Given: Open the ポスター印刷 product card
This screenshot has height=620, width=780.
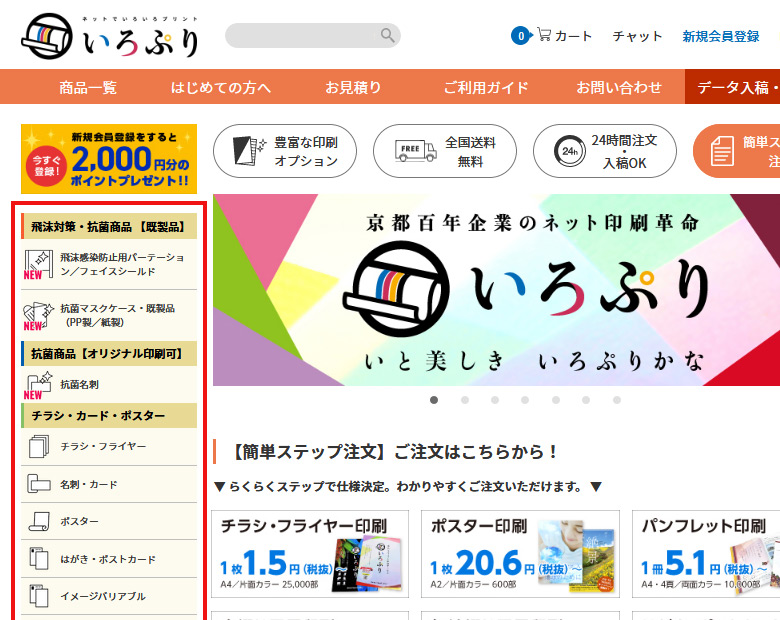Looking at the screenshot, I should [x=520, y=553].
